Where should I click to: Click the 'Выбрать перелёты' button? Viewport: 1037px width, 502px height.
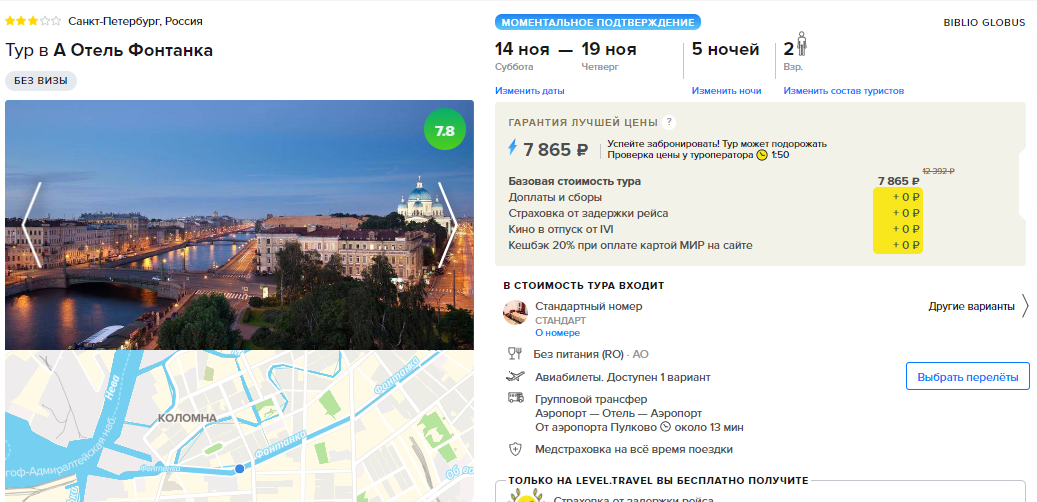(x=968, y=376)
